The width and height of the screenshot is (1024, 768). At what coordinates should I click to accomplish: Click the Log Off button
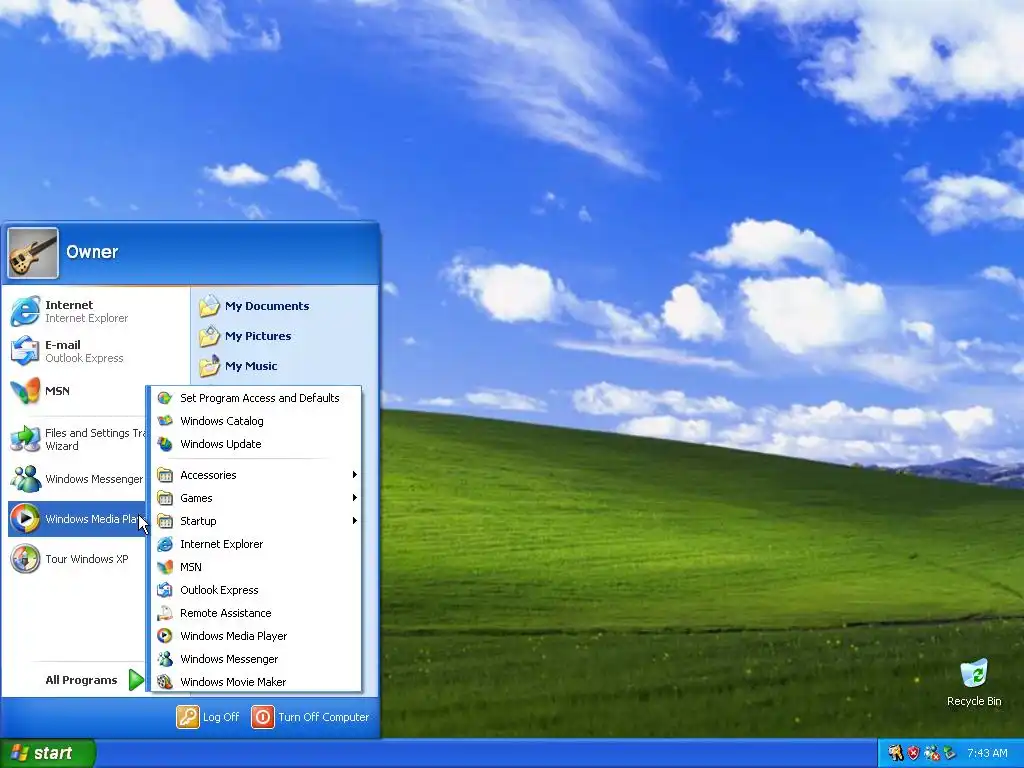pyautogui.click(x=208, y=717)
